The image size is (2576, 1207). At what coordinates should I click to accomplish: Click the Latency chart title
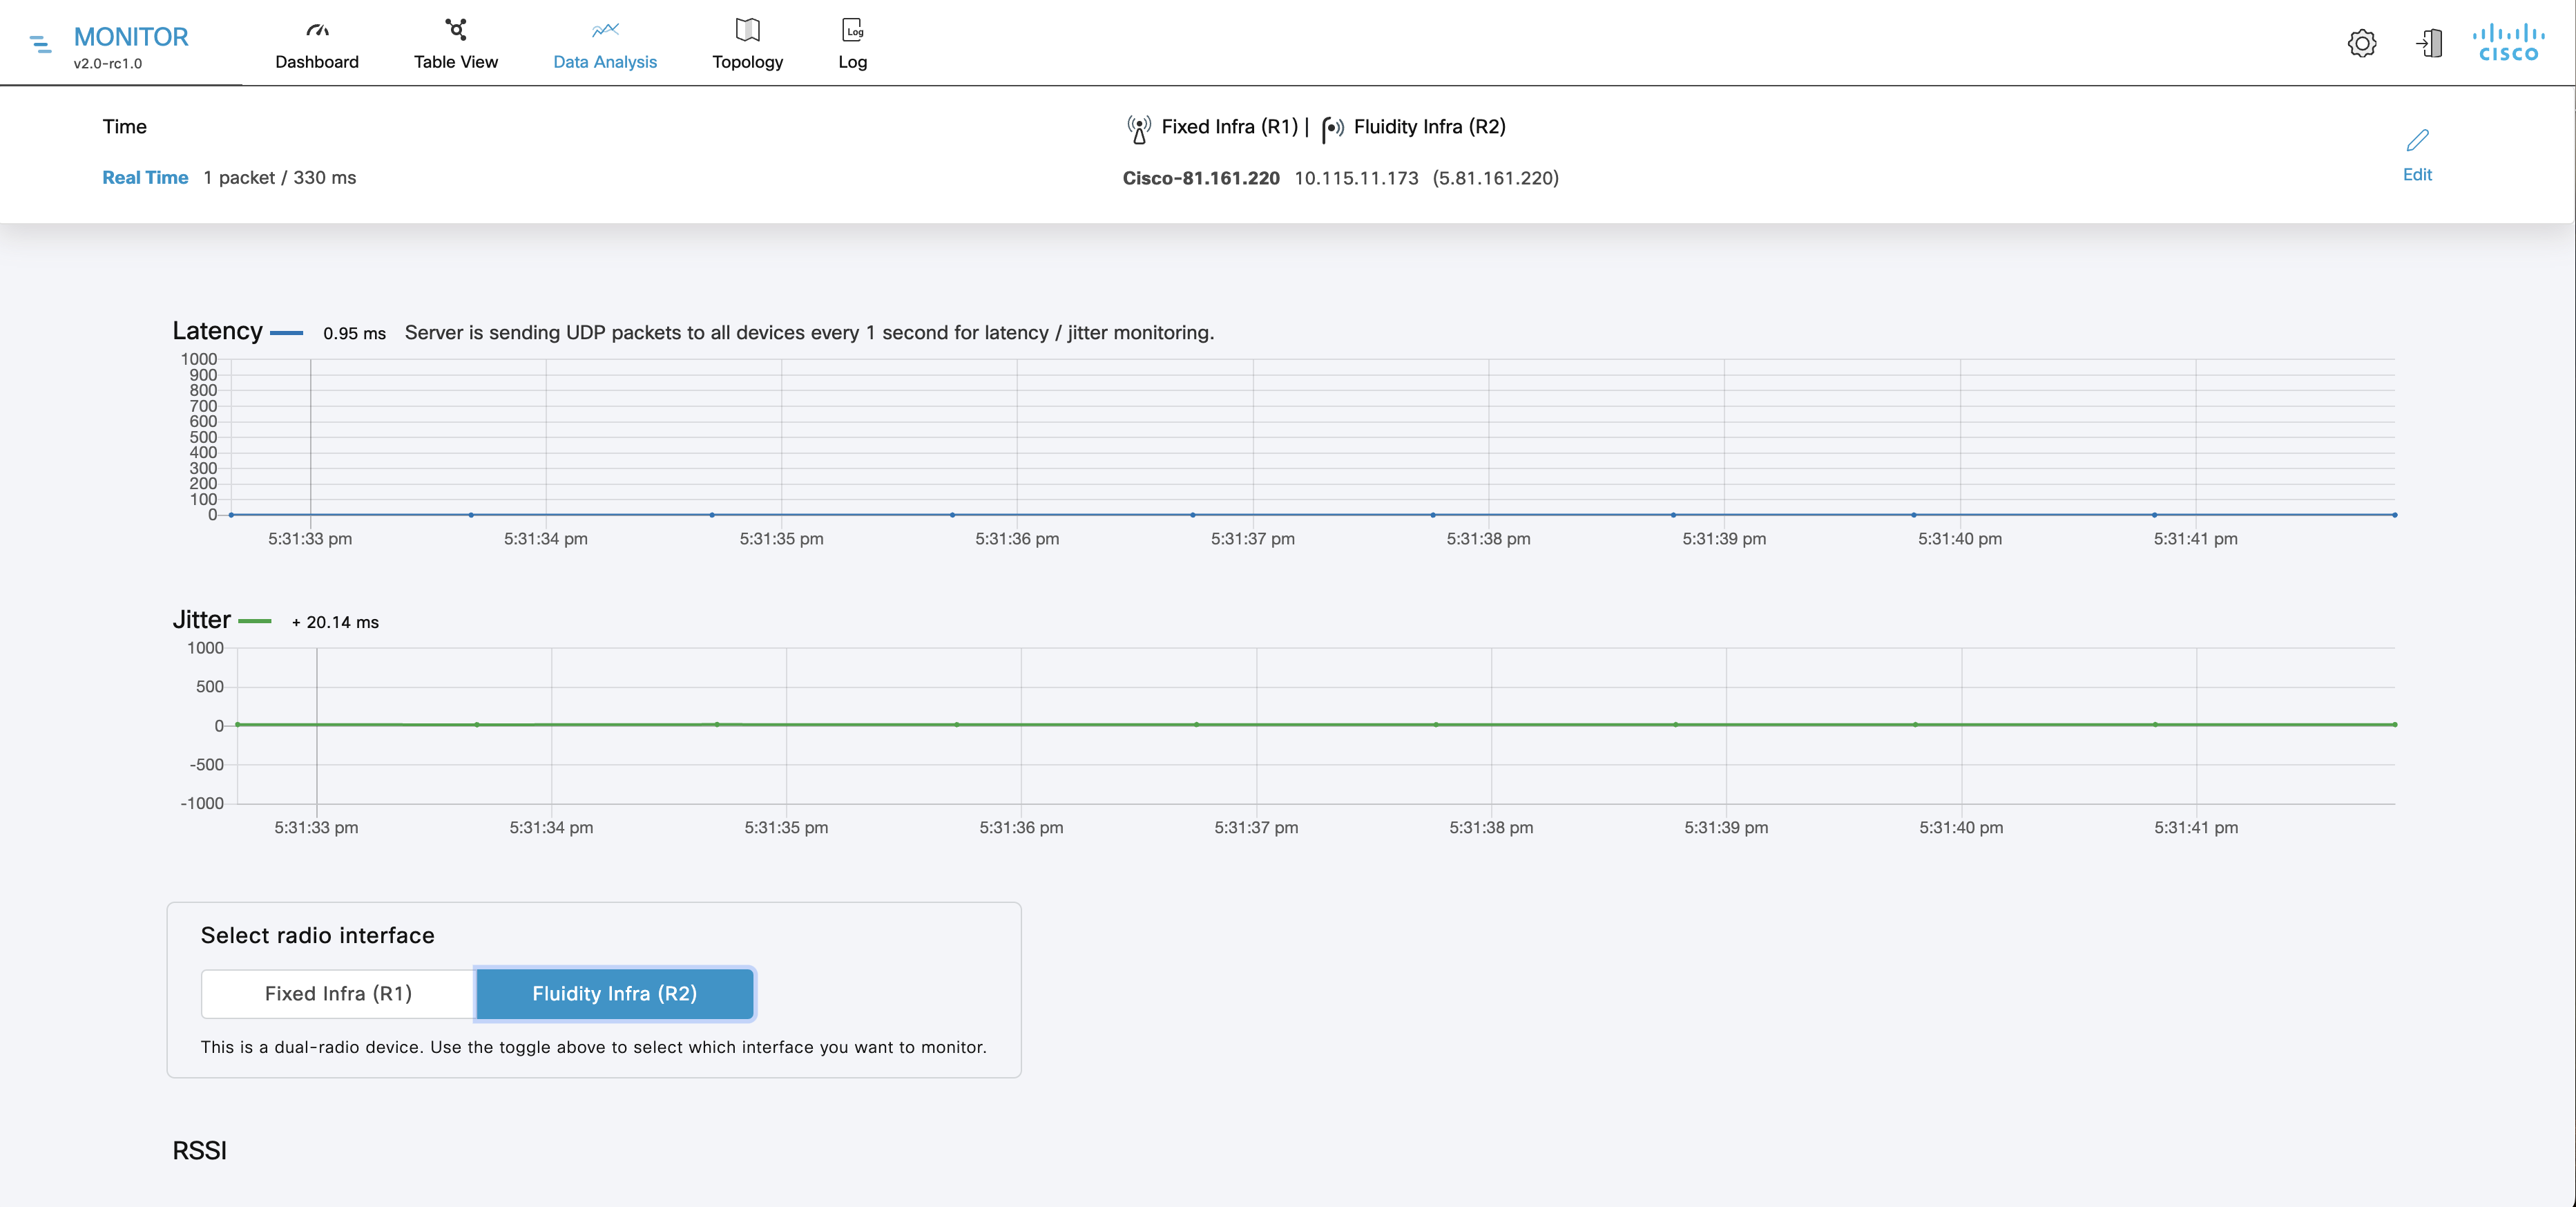click(217, 331)
